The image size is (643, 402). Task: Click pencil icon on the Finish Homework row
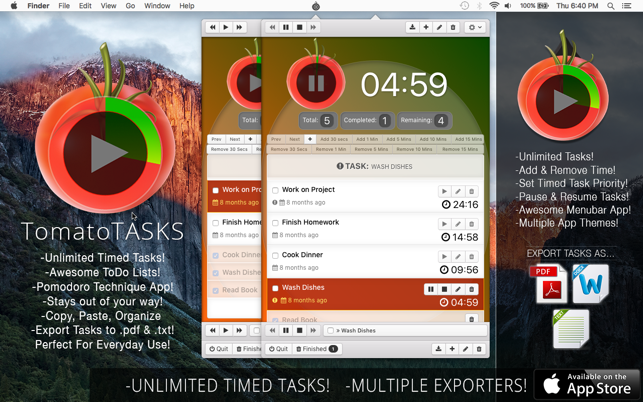[x=458, y=224]
